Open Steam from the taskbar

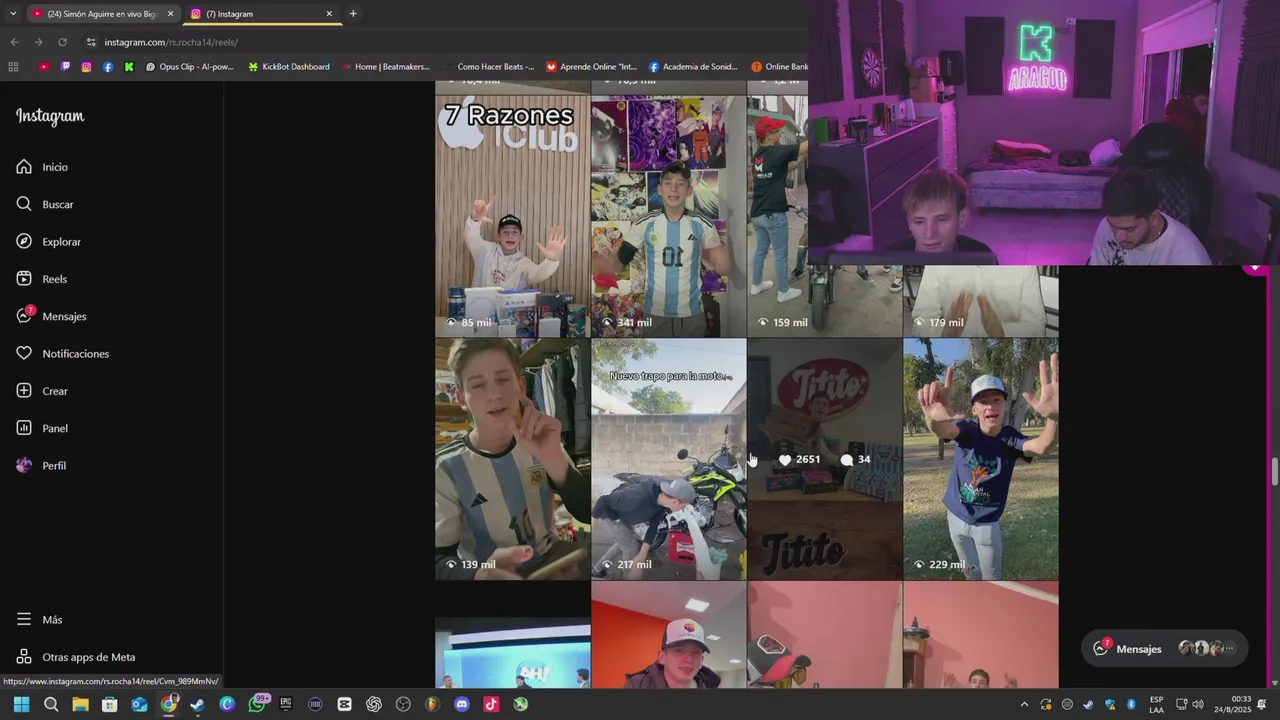pyautogui.click(x=198, y=704)
